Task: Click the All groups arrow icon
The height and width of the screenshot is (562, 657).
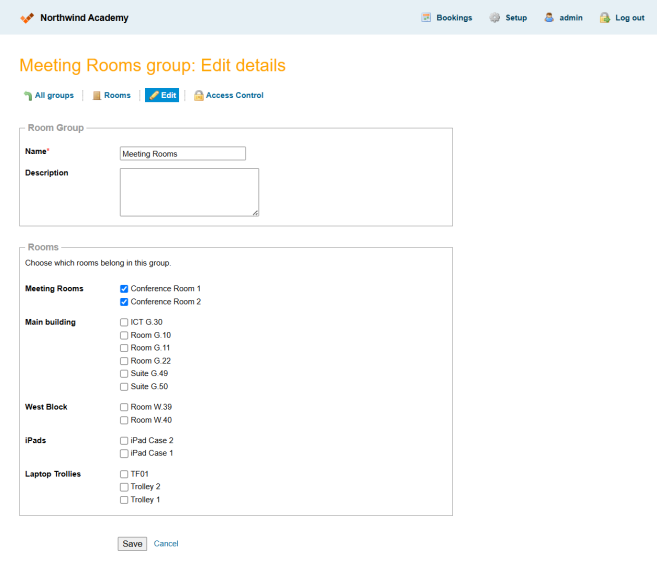Action: click(27, 96)
